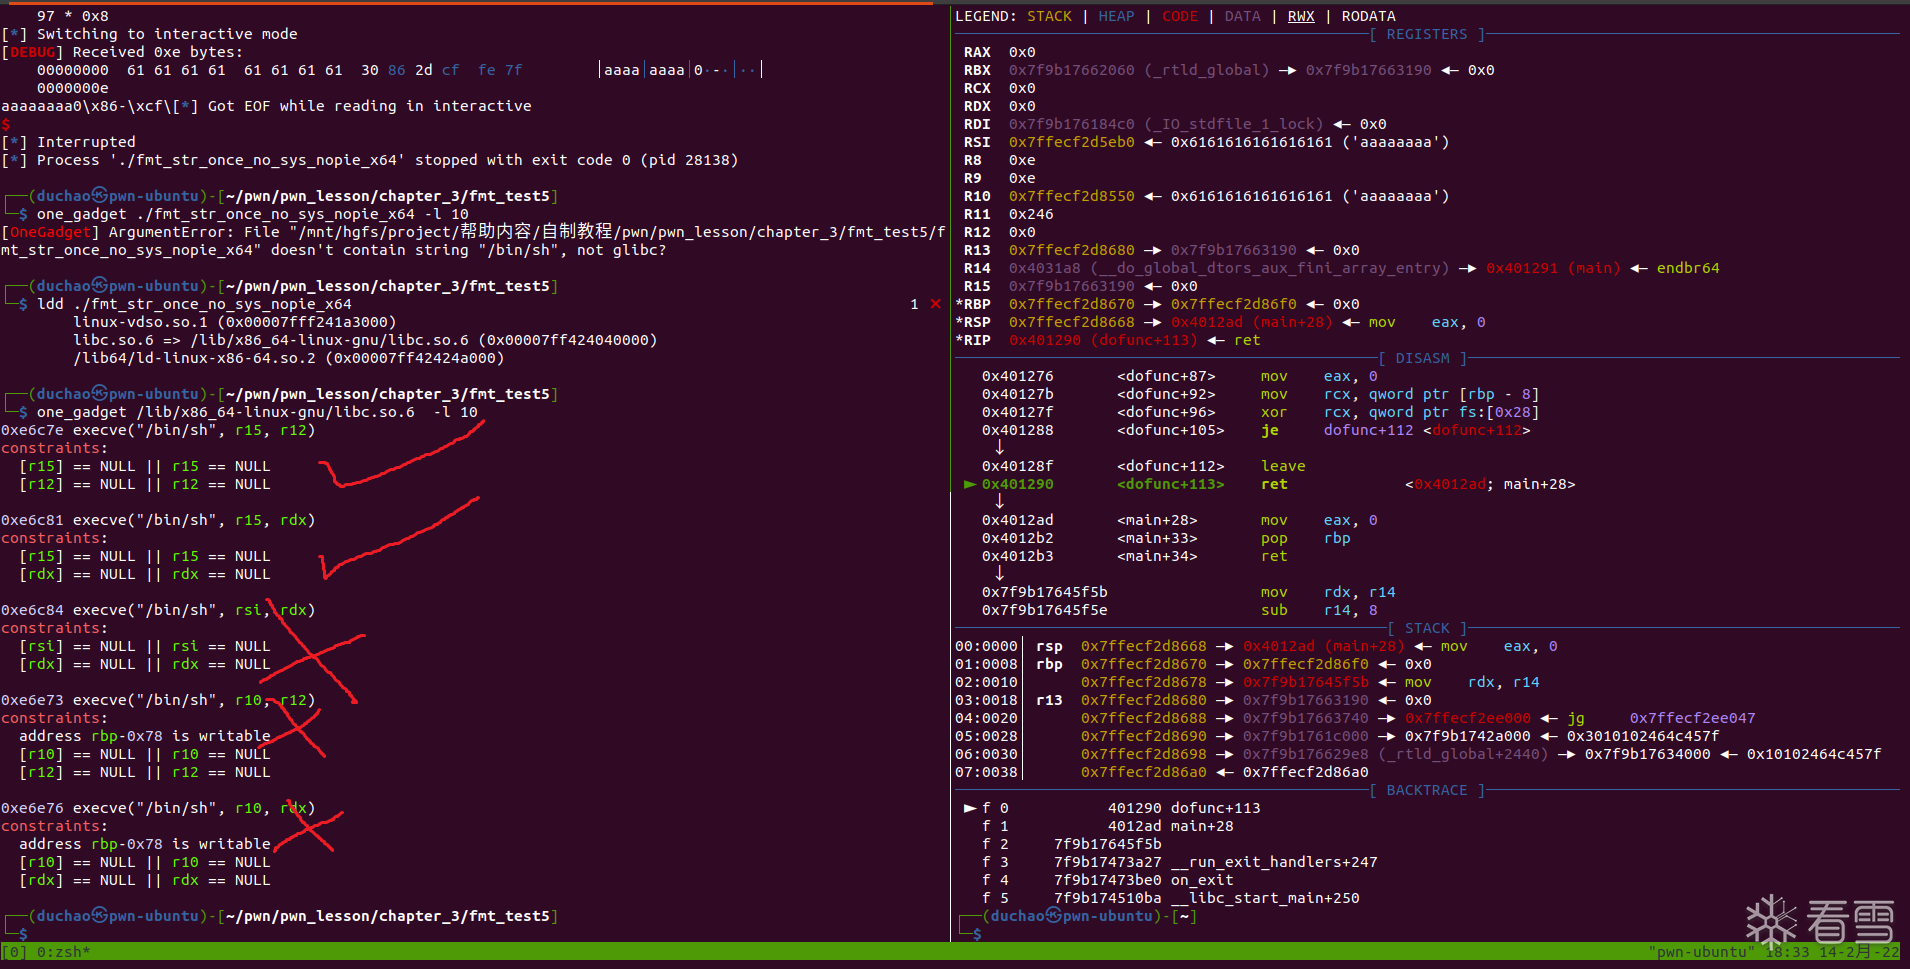This screenshot has width=1910, height=969.
Task: Click the libc.so.6 path line
Action: [365, 340]
